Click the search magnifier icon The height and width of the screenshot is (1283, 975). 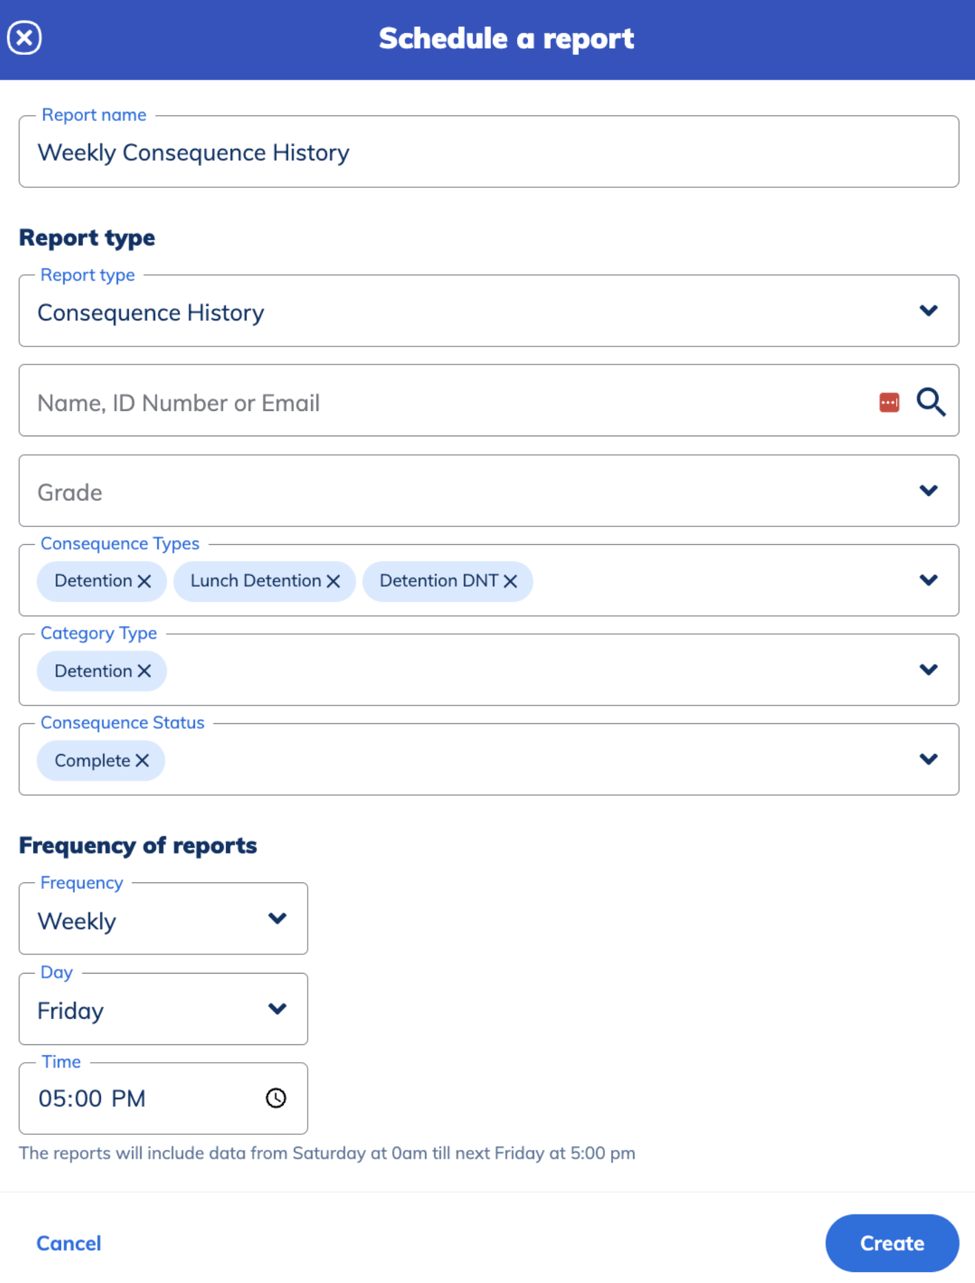coord(930,402)
